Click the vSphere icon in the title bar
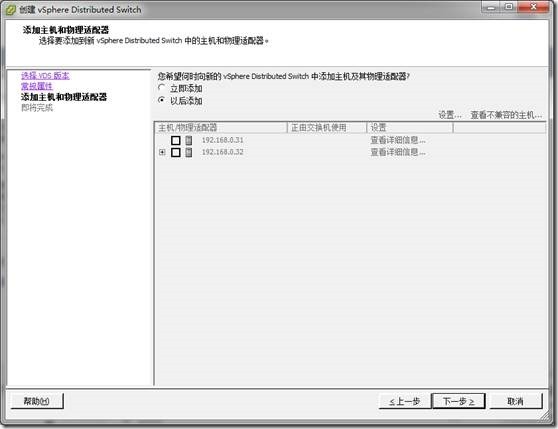 pyautogui.click(x=11, y=10)
